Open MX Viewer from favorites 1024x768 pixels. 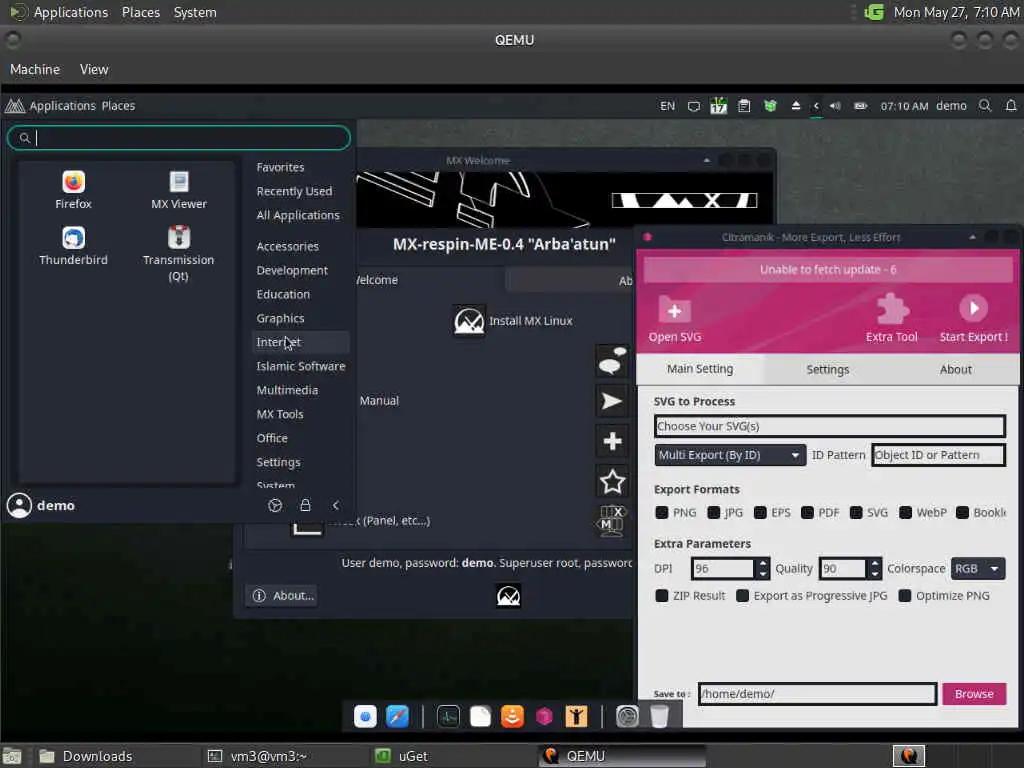click(178, 190)
